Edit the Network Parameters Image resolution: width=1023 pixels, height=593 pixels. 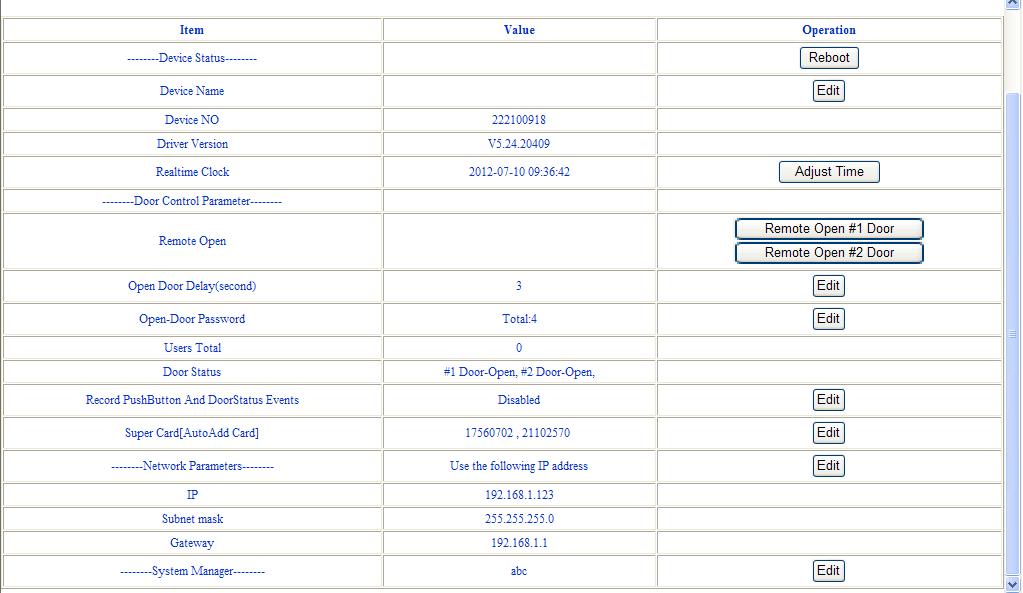[828, 465]
